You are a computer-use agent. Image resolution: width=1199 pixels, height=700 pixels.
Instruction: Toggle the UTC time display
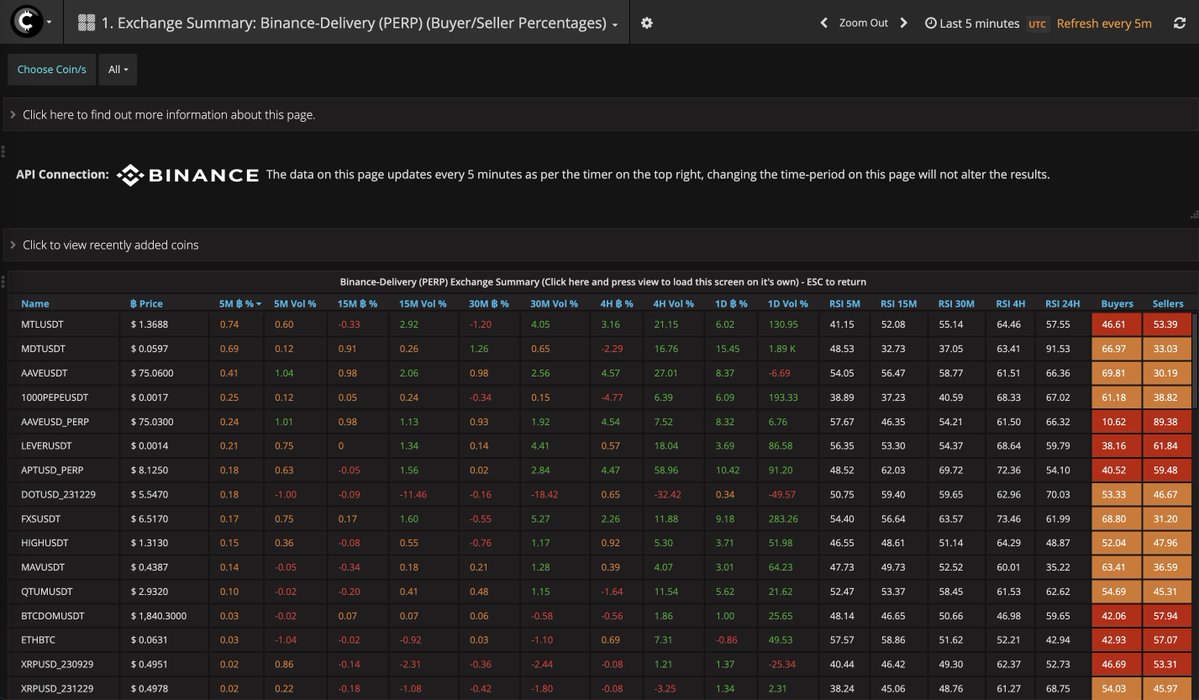point(1037,22)
